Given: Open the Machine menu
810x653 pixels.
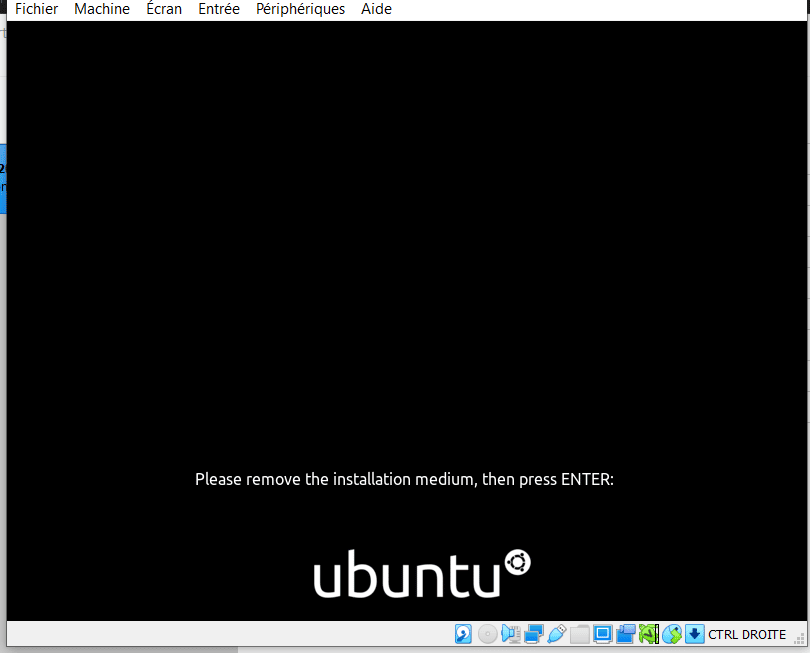Looking at the screenshot, I should [x=102, y=9].
